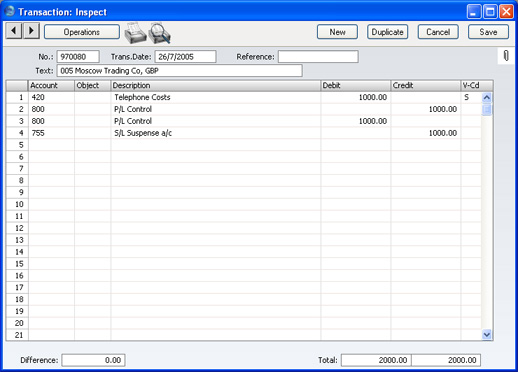Click the debit Total field 2000.00
The image size is (518, 372).
tap(376, 360)
